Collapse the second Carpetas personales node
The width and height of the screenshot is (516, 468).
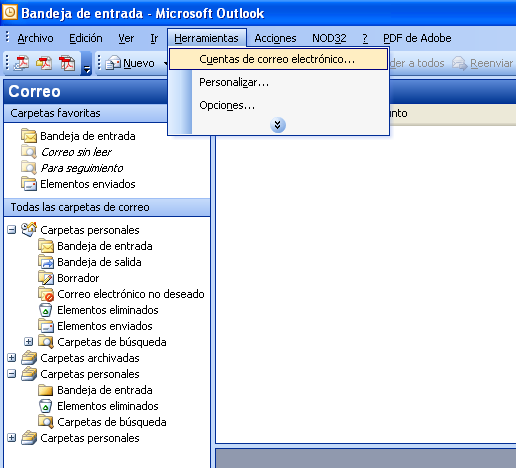12,374
